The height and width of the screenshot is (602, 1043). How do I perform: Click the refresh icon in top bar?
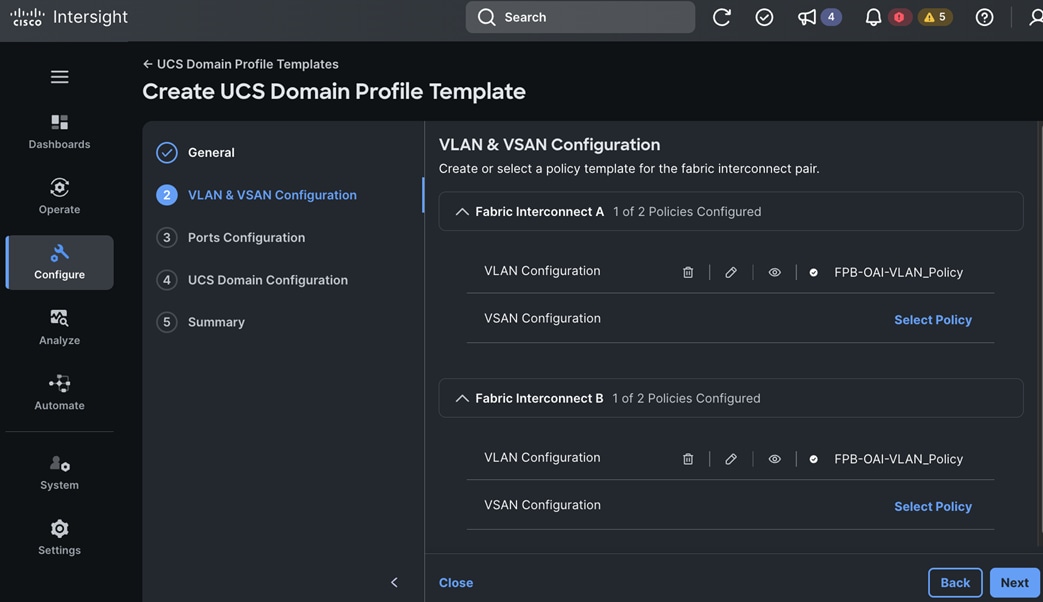point(722,17)
